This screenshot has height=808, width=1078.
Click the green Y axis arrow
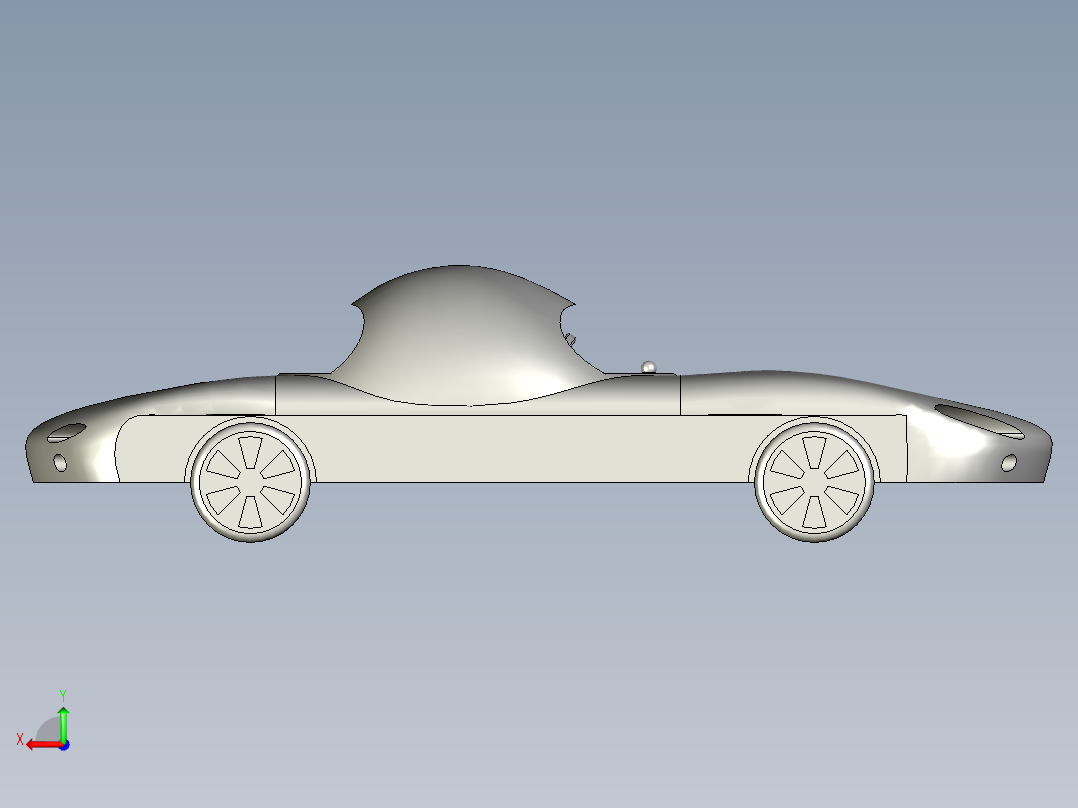click(63, 725)
